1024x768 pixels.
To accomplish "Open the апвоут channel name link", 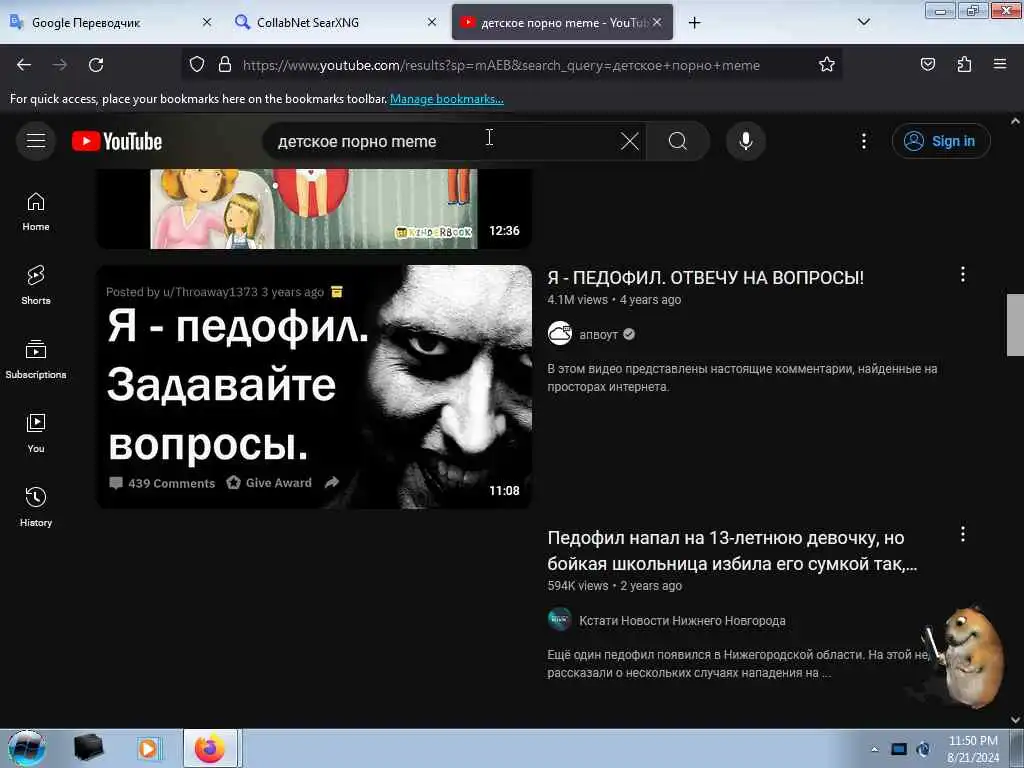I will coord(598,334).
